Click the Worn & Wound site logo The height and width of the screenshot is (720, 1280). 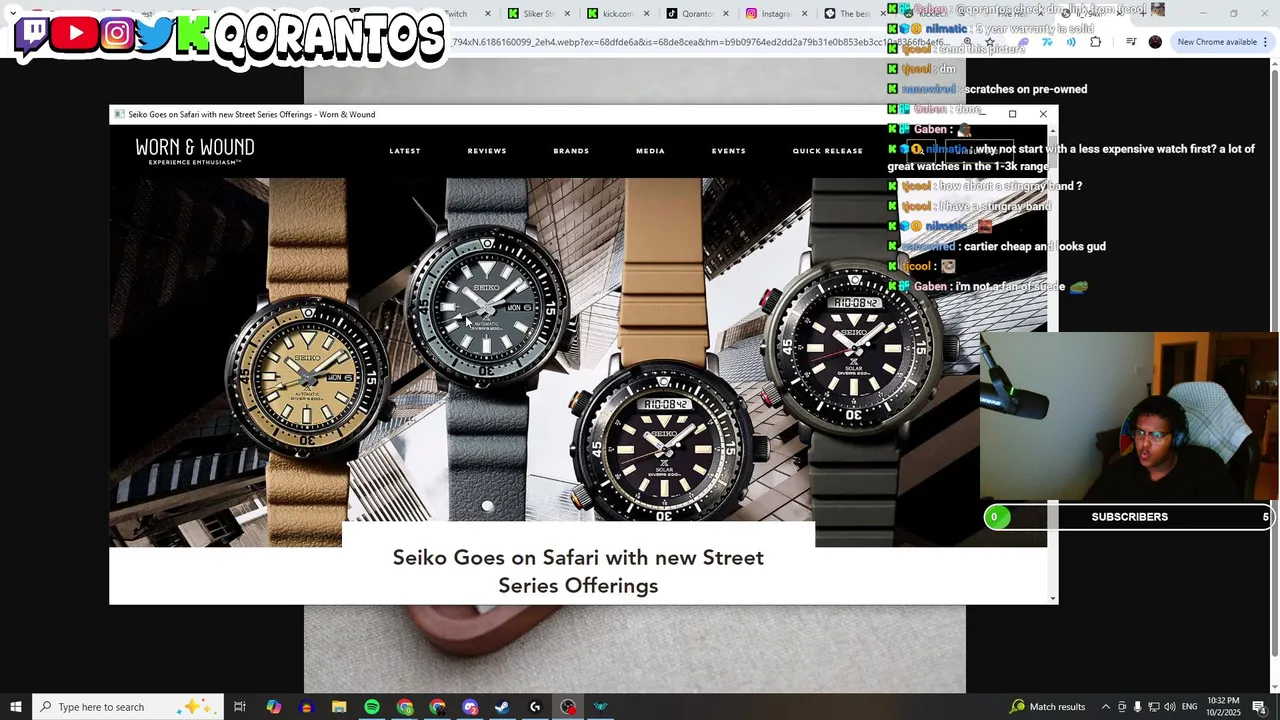[x=195, y=151]
